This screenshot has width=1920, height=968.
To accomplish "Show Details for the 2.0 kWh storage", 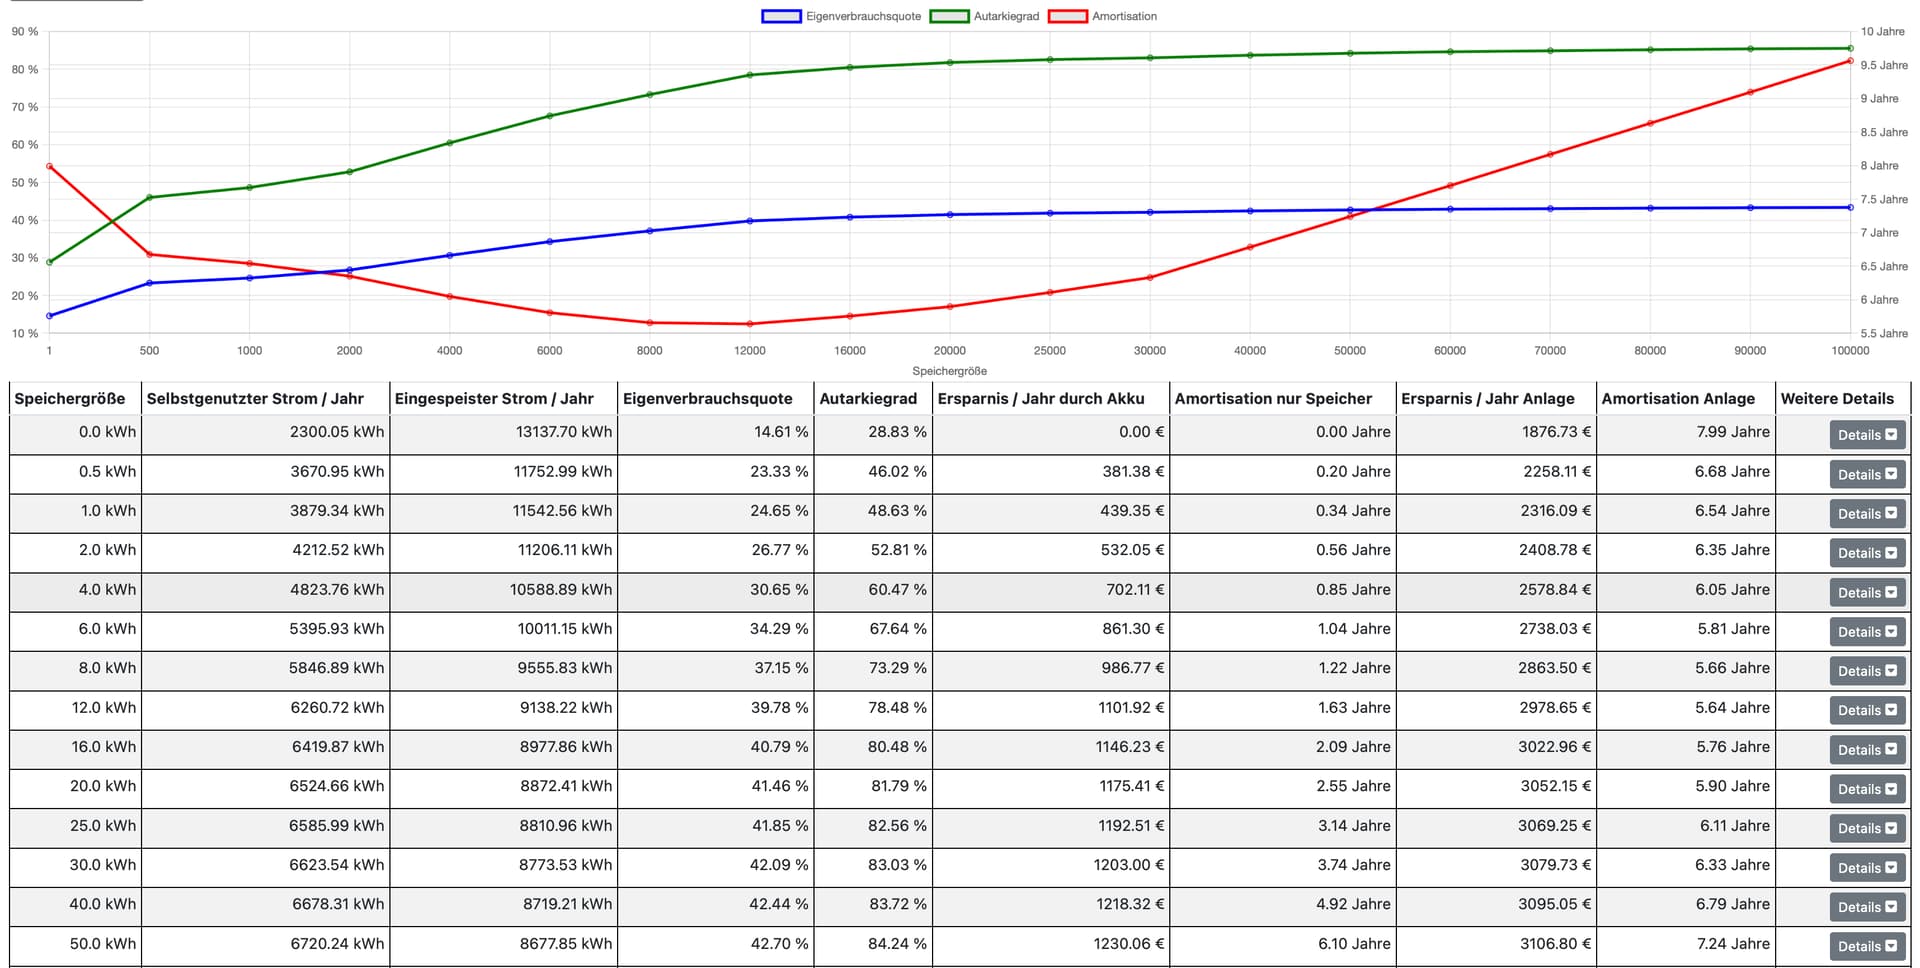I will tap(1866, 553).
